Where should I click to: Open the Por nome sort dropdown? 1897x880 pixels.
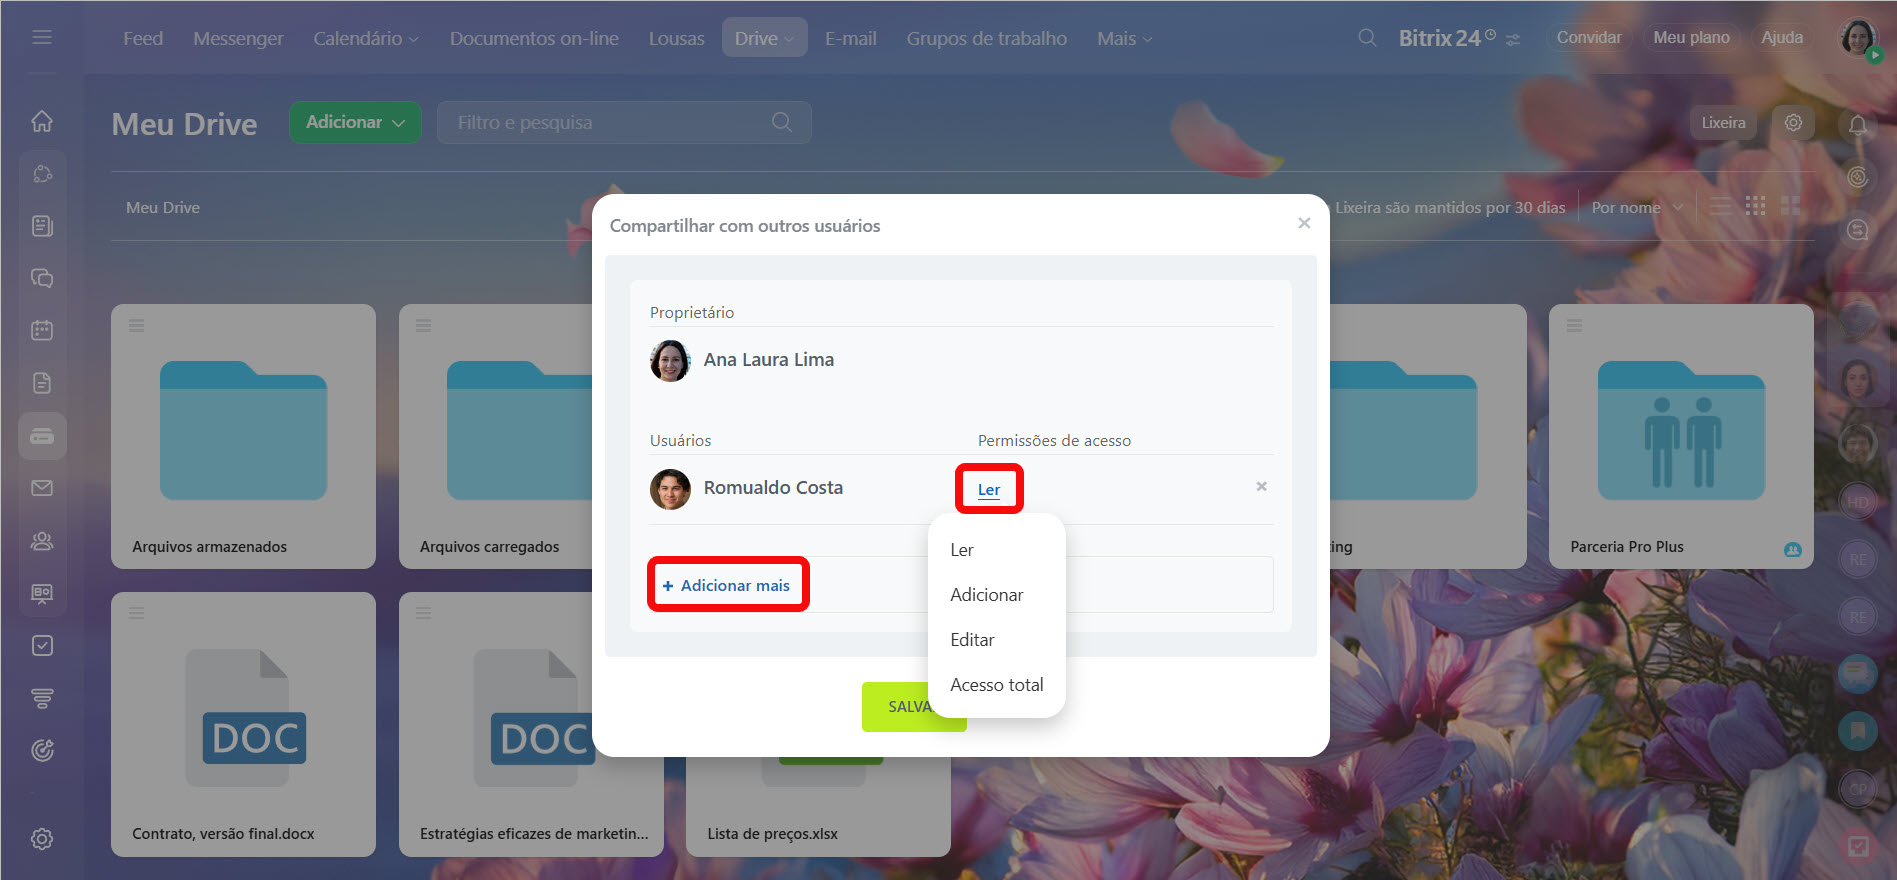[1637, 207]
